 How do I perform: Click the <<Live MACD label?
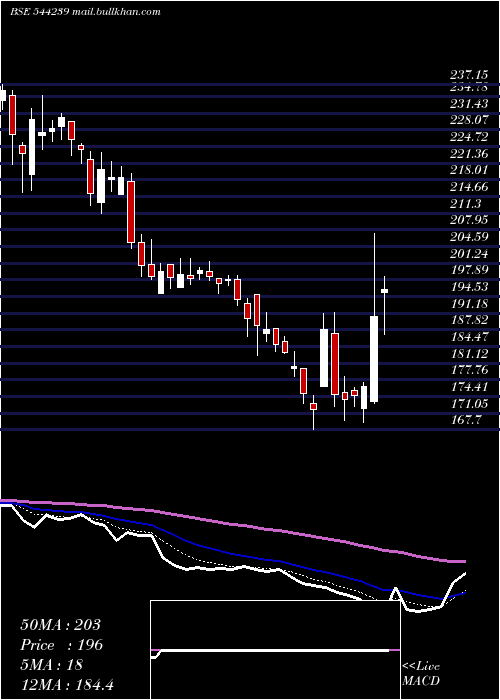pyautogui.click(x=421, y=674)
